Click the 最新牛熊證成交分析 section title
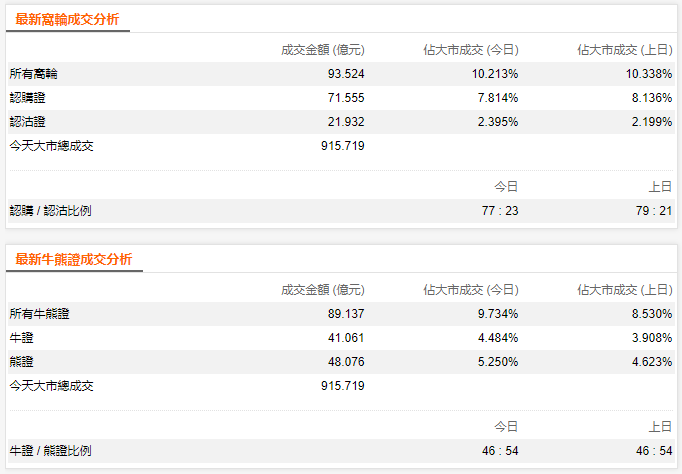Viewport: 682px width, 474px height. tap(73, 259)
